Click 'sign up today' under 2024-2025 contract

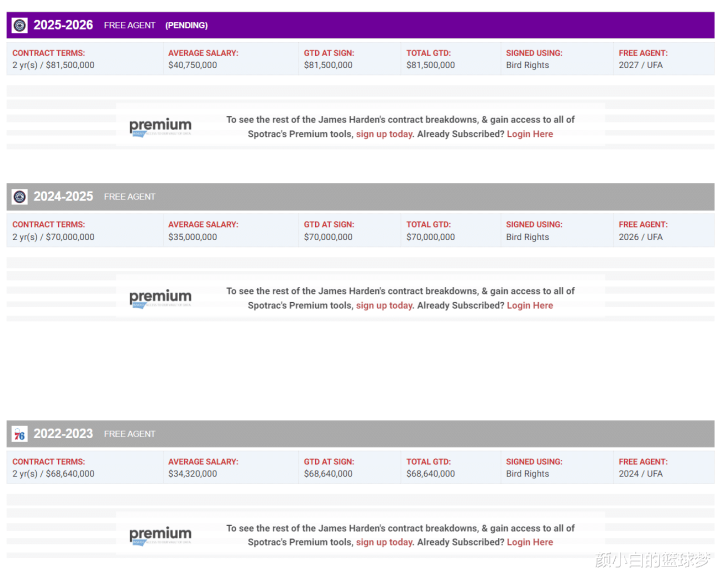(384, 306)
